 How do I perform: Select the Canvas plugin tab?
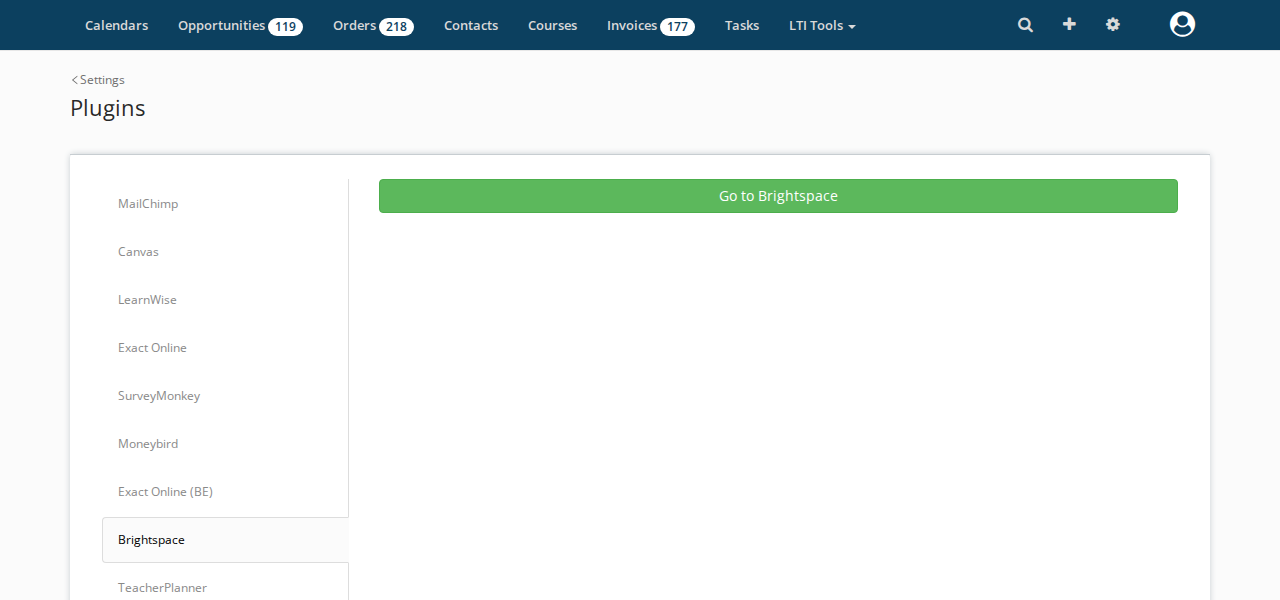pos(225,252)
